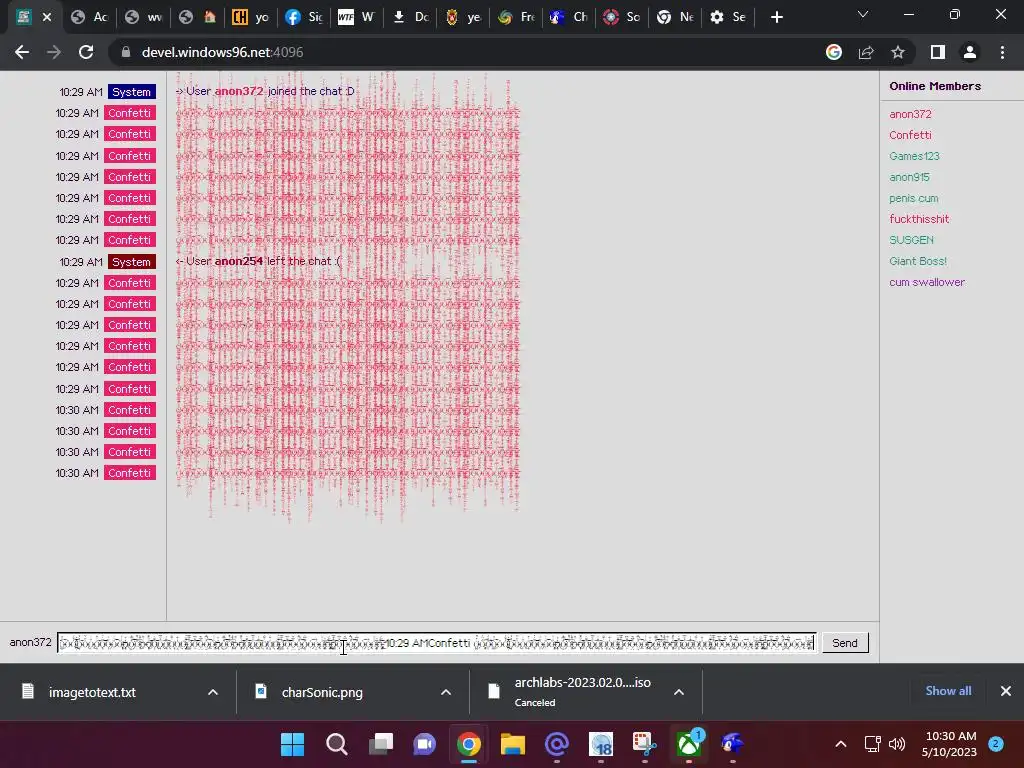Switch to the Settings tab
The image size is (1024, 768).
click(x=728, y=17)
